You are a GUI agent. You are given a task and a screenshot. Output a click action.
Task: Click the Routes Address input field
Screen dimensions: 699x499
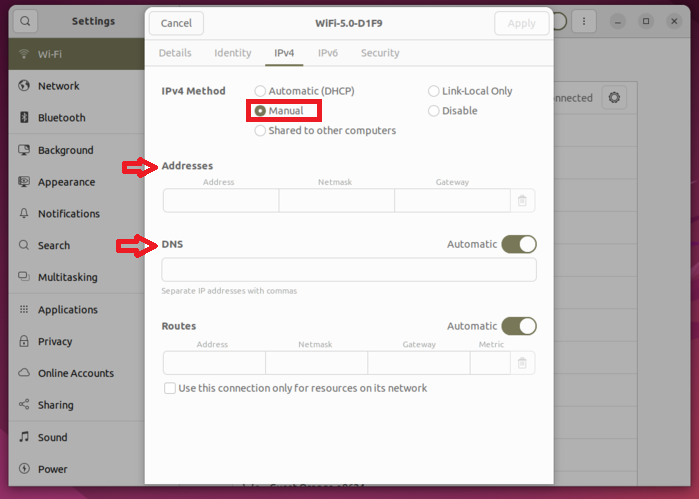click(214, 363)
